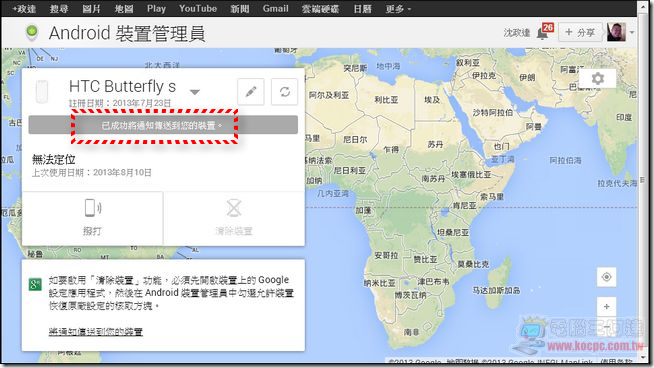Image resolution: width=654 pixels, height=368 pixels.
Task: Click the 沈政達 user name
Action: coord(516,33)
